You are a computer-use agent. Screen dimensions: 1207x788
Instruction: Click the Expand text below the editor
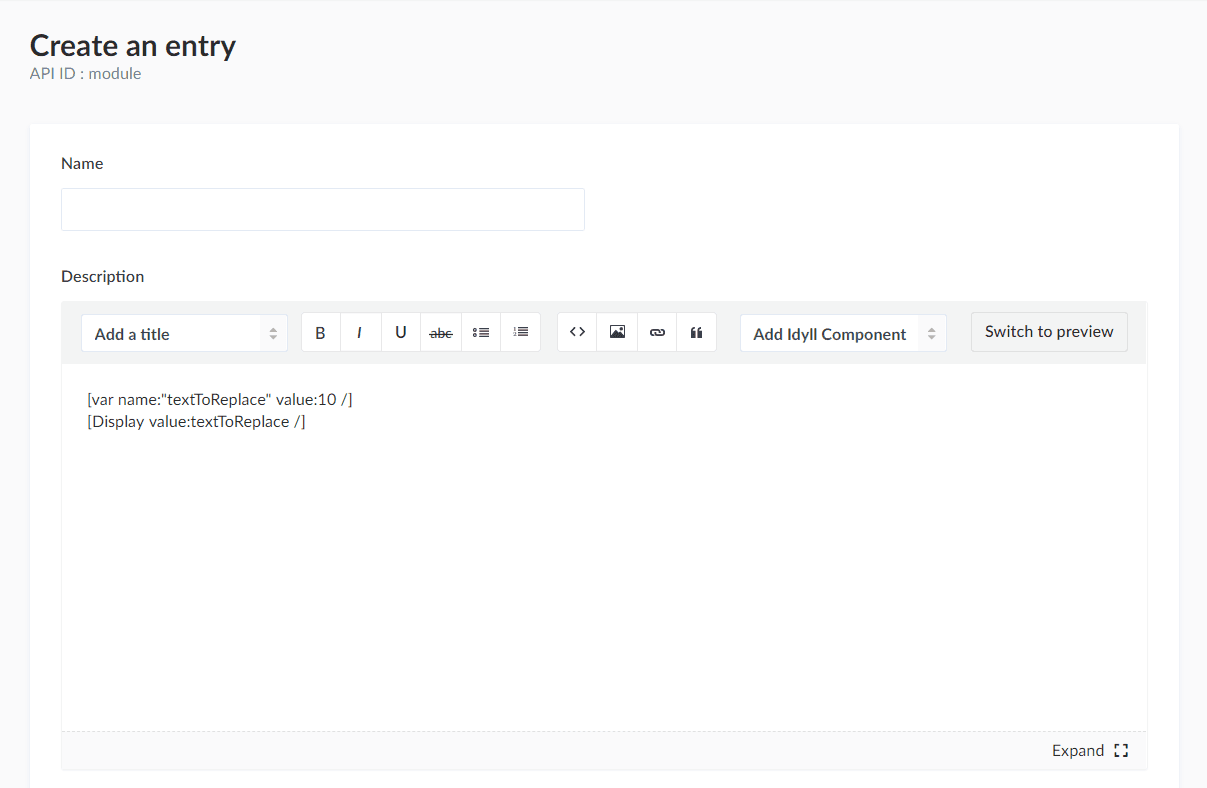(1078, 751)
